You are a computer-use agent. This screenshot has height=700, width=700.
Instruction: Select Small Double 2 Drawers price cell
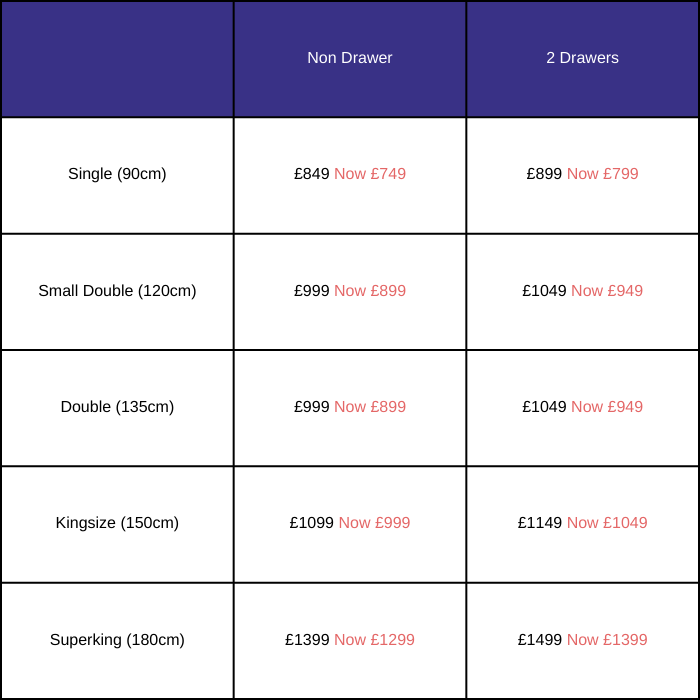[x=582, y=291]
